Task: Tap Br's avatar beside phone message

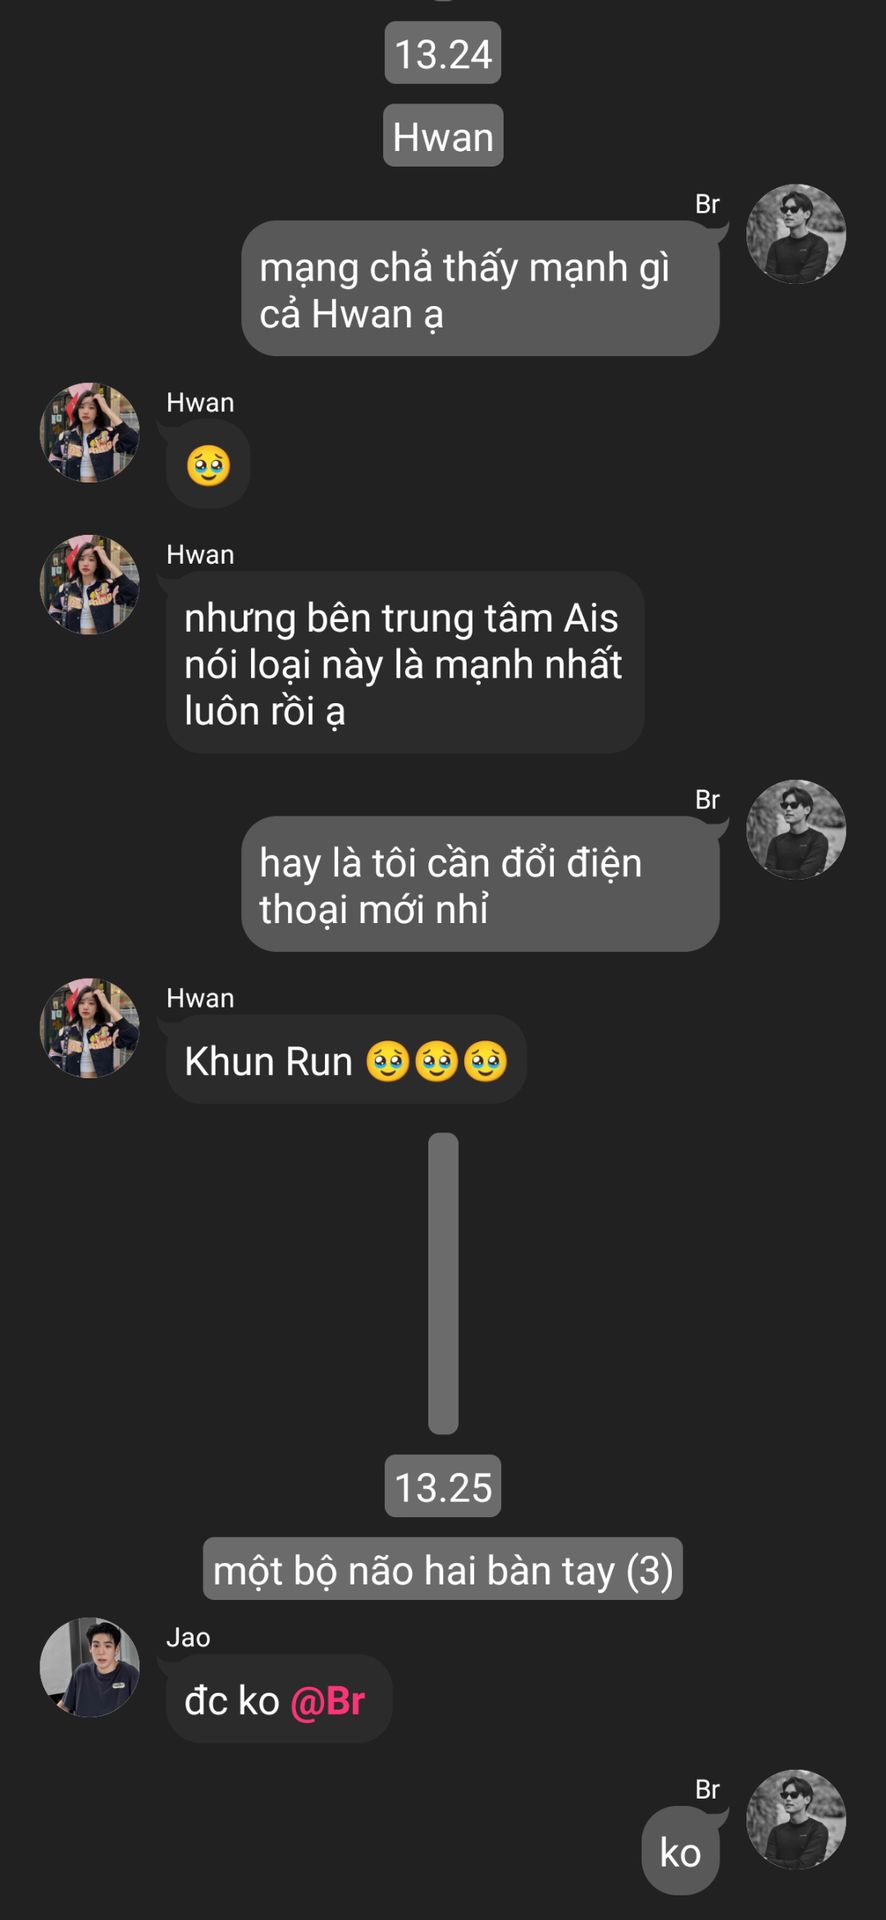Action: tap(796, 830)
